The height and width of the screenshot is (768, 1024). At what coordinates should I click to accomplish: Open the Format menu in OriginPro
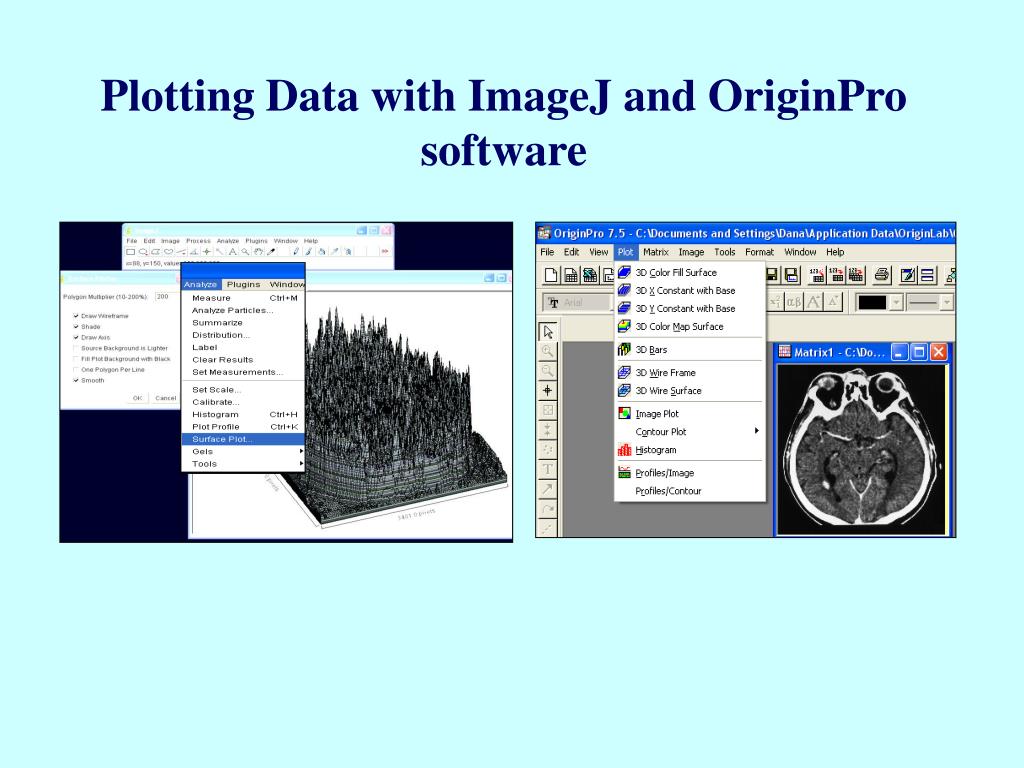point(759,252)
